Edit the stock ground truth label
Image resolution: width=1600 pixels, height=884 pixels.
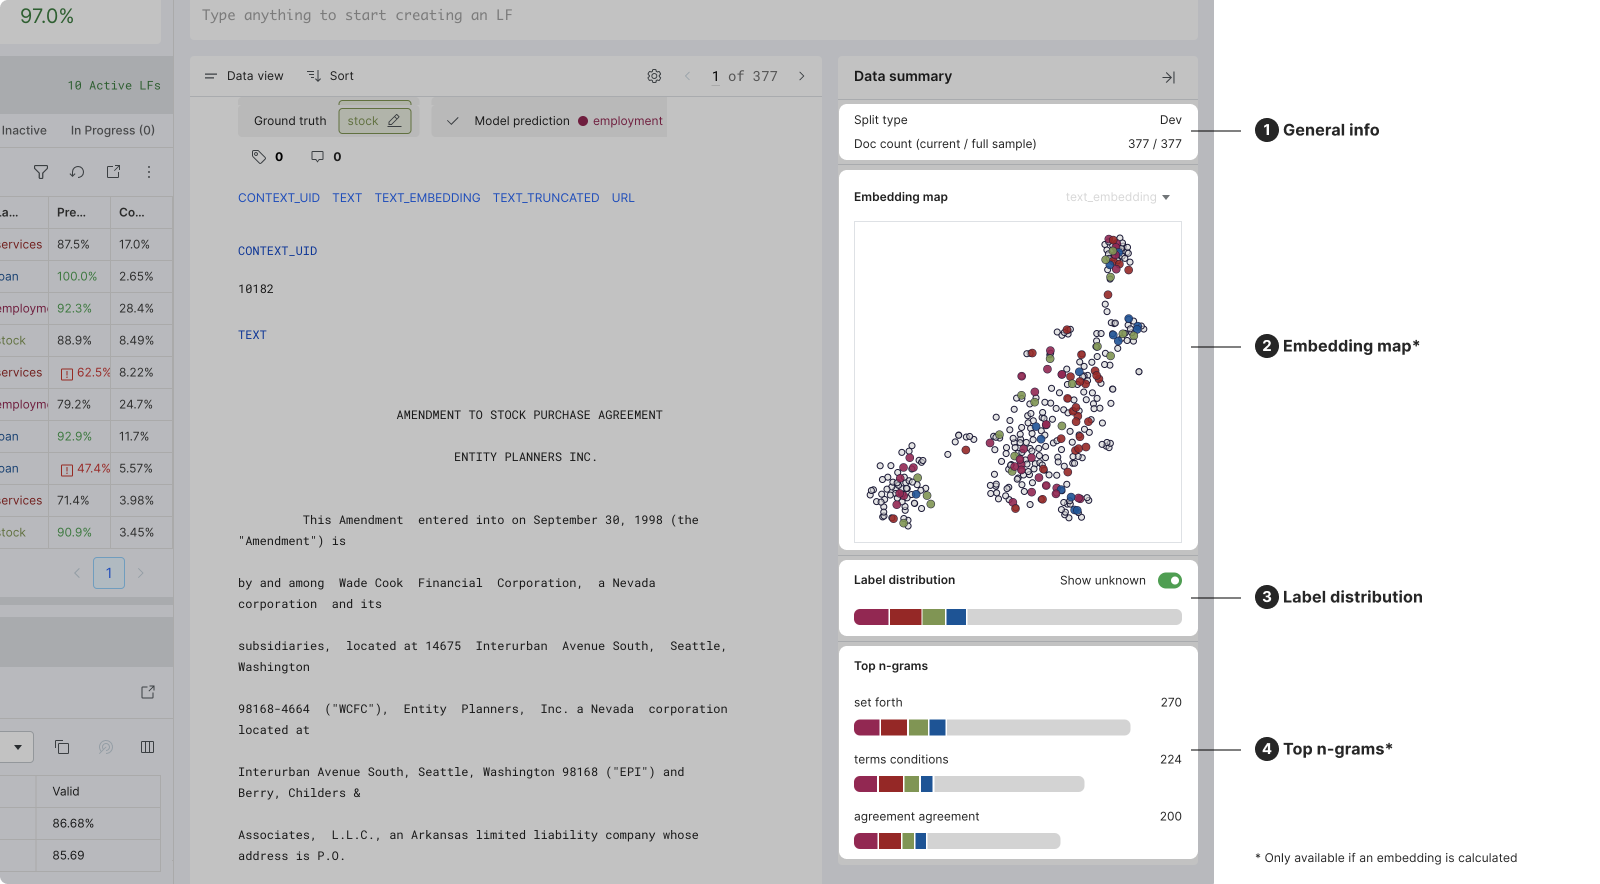click(x=394, y=121)
